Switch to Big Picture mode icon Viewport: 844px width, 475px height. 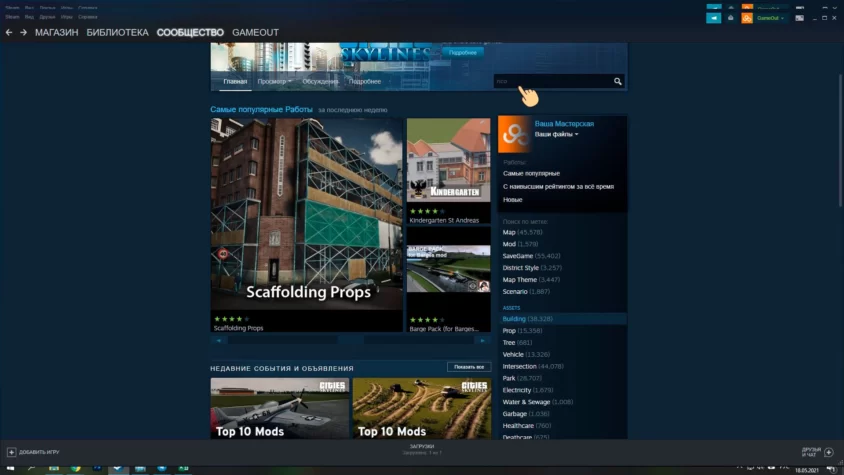[x=799, y=18]
